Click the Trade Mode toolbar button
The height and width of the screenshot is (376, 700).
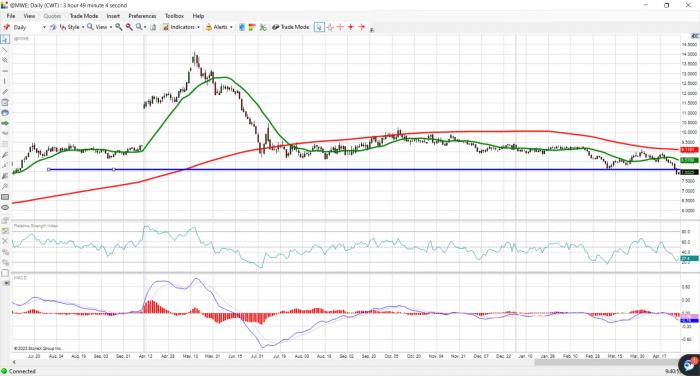[x=291, y=27]
